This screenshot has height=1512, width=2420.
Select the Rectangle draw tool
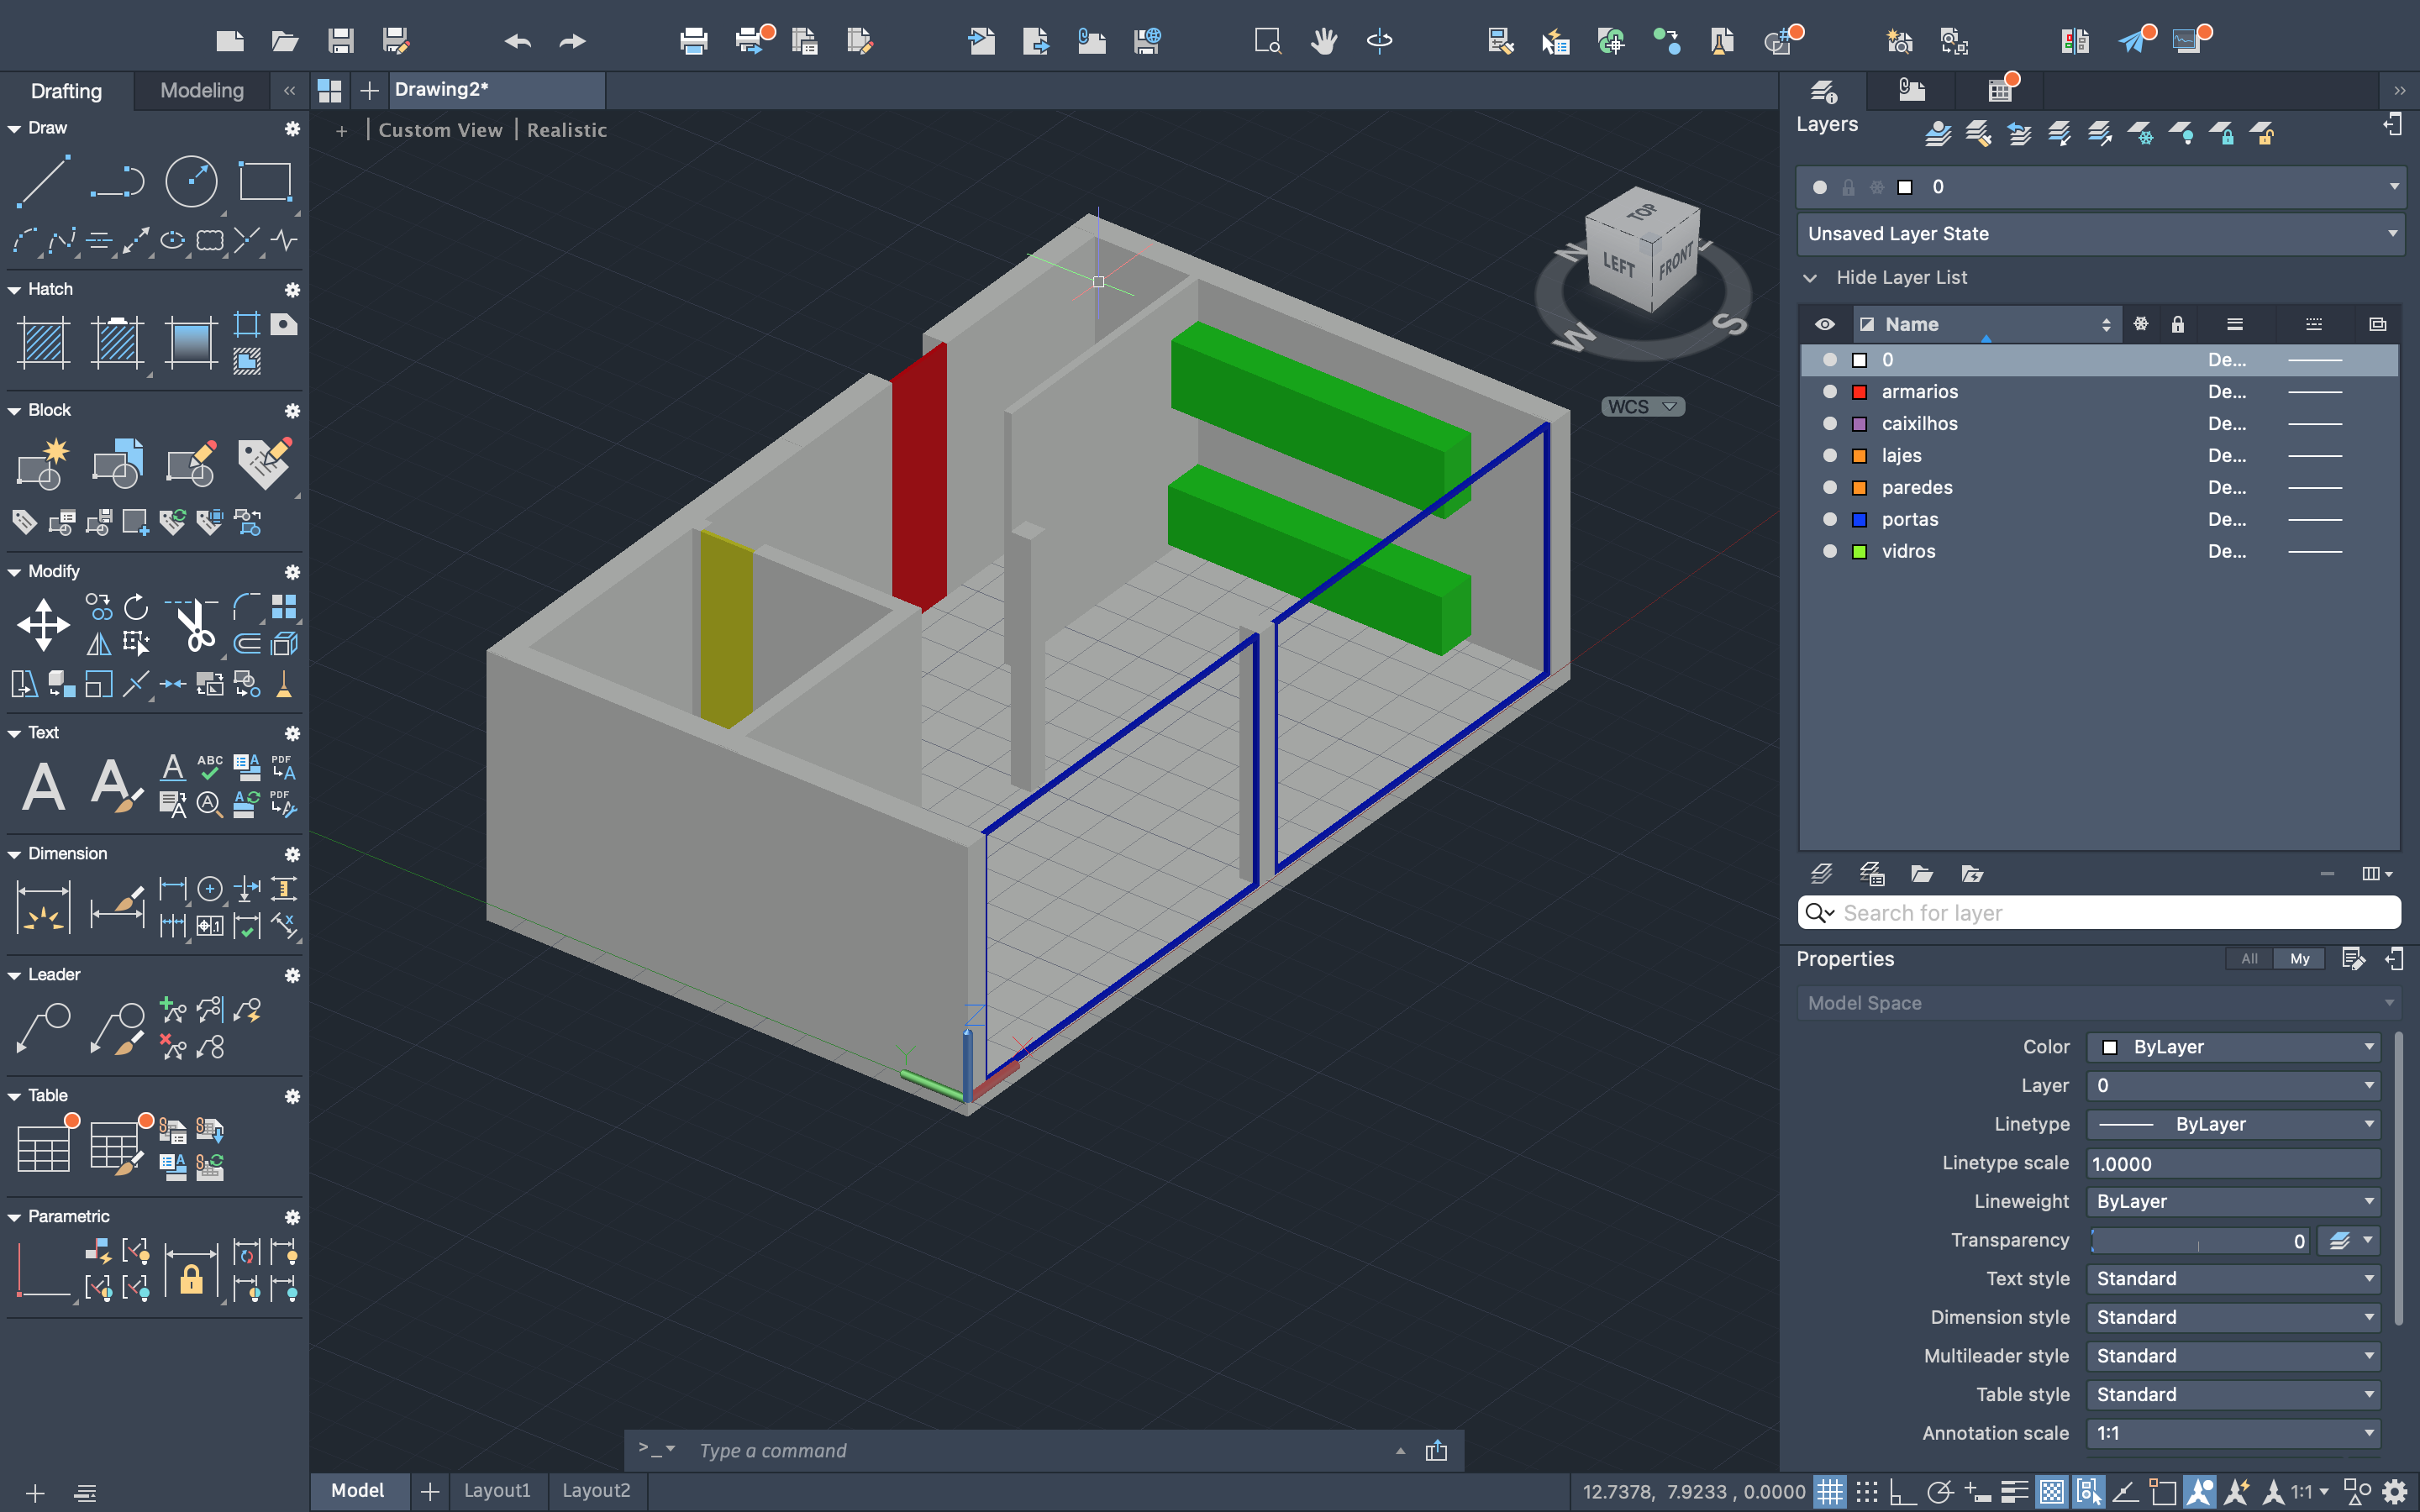265,181
